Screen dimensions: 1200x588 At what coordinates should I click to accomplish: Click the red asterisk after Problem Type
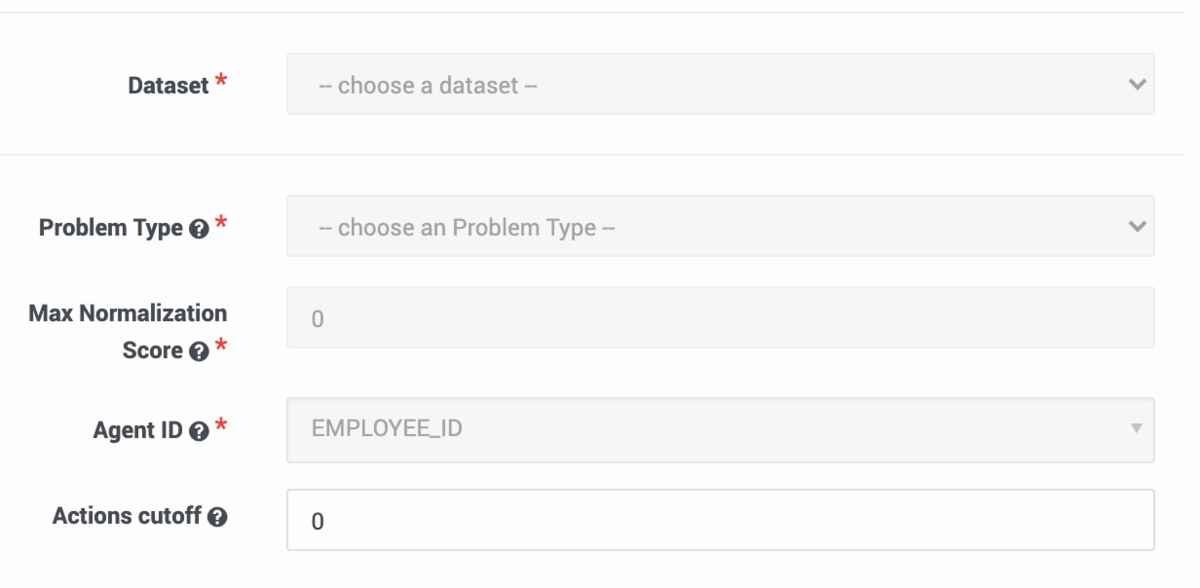(x=221, y=224)
